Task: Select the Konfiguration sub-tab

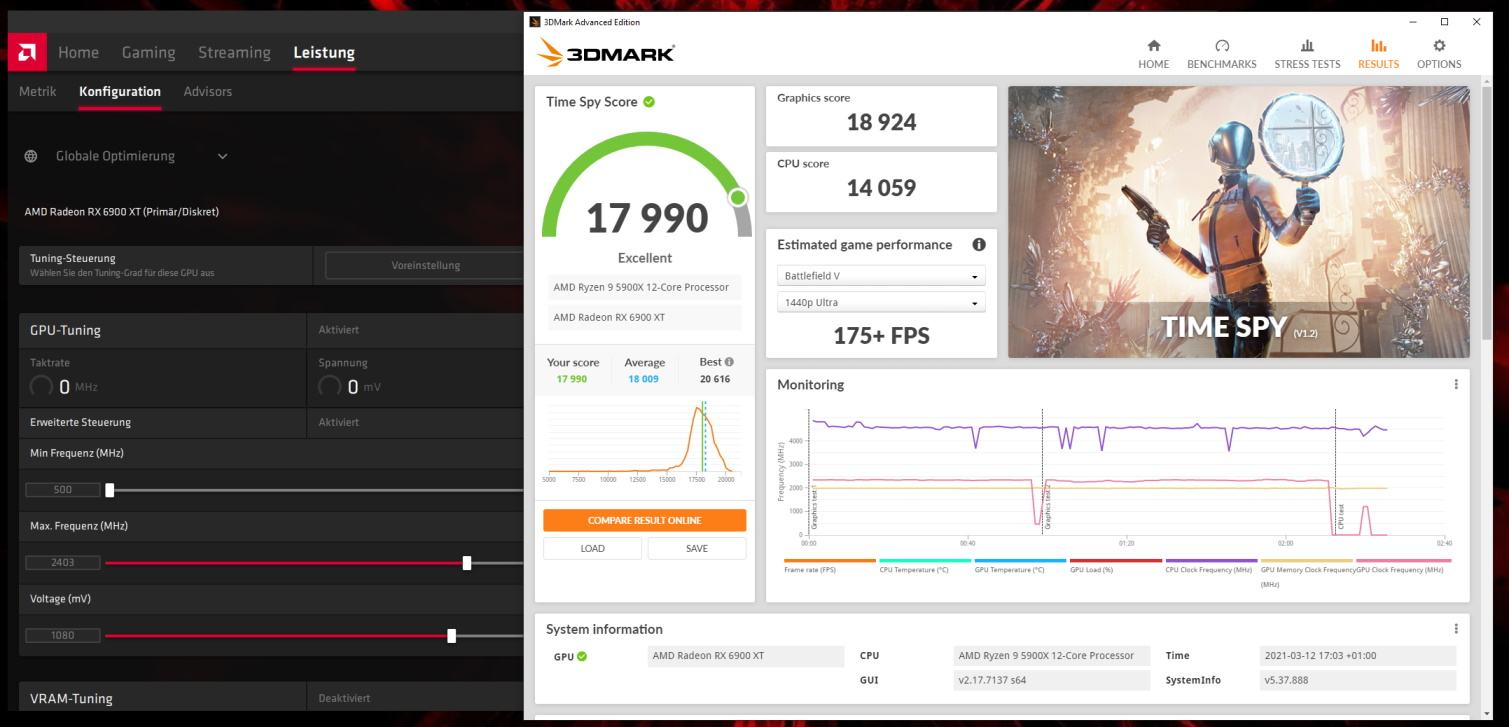Action: [x=120, y=91]
